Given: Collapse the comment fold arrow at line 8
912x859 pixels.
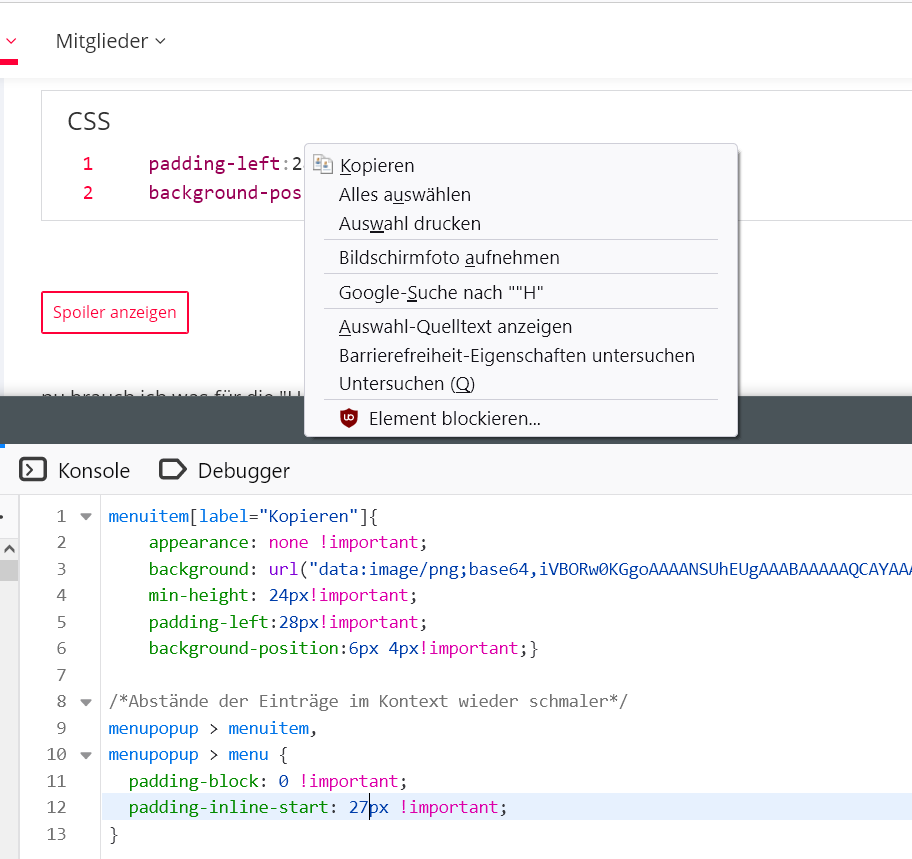Looking at the screenshot, I should click(85, 701).
